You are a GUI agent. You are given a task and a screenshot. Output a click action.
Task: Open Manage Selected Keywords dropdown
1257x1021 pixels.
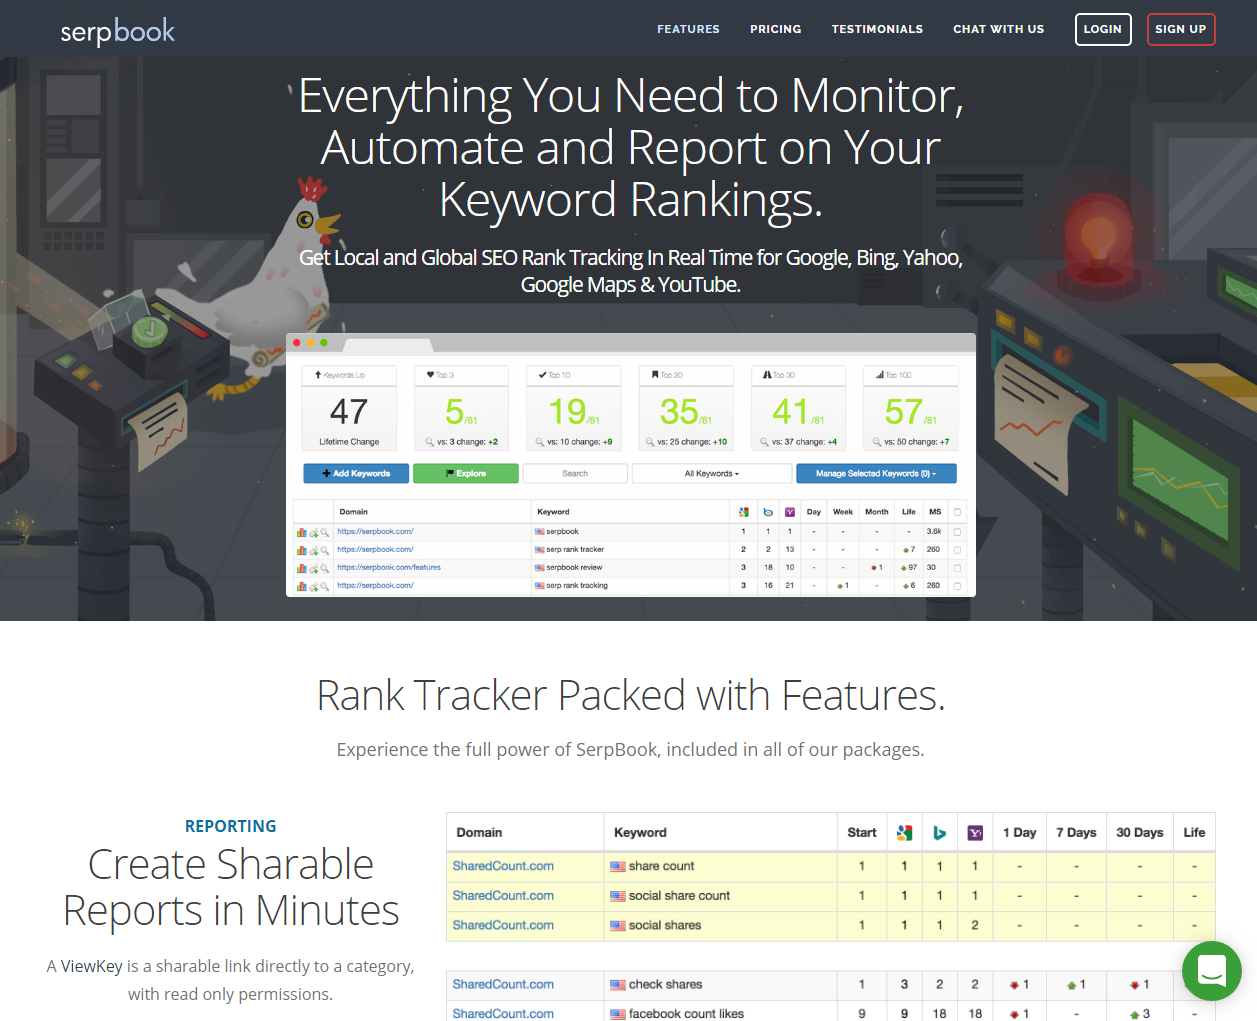click(x=876, y=473)
